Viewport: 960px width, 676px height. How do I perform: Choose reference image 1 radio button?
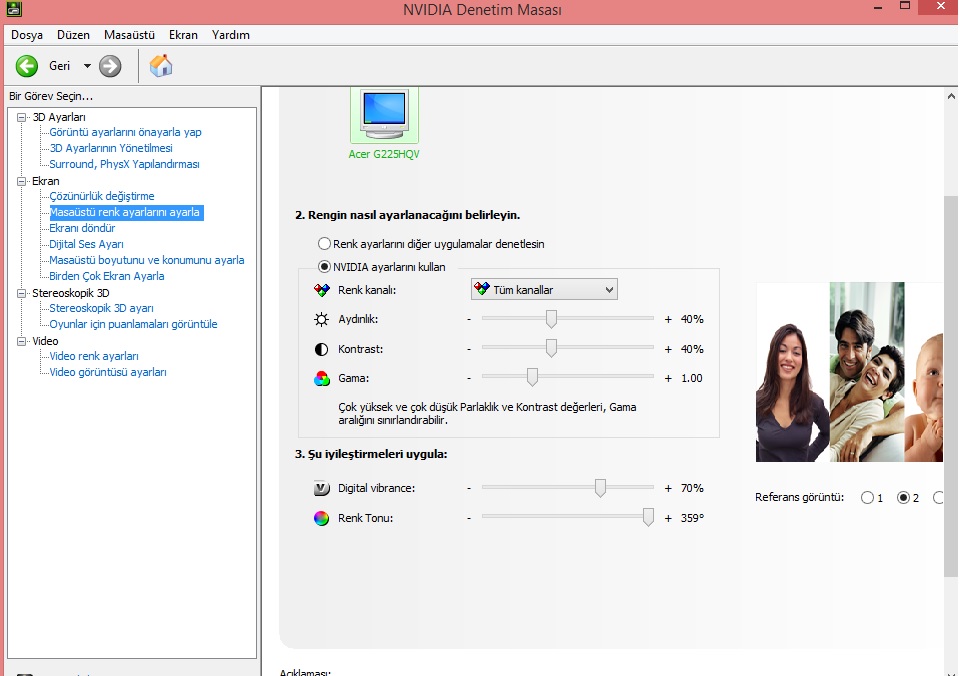tap(867, 498)
